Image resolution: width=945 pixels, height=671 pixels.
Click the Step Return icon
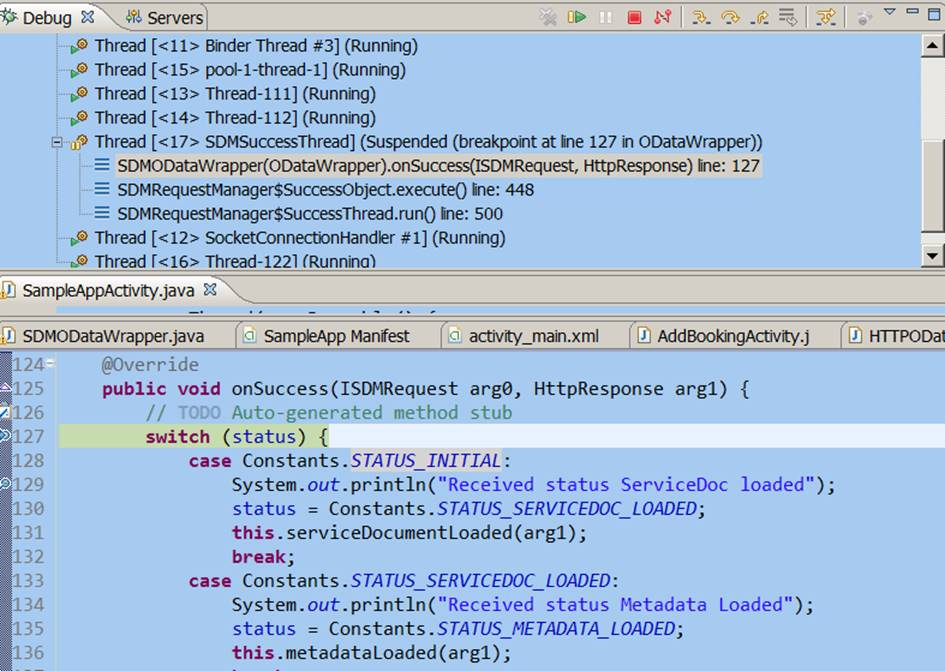(x=759, y=17)
